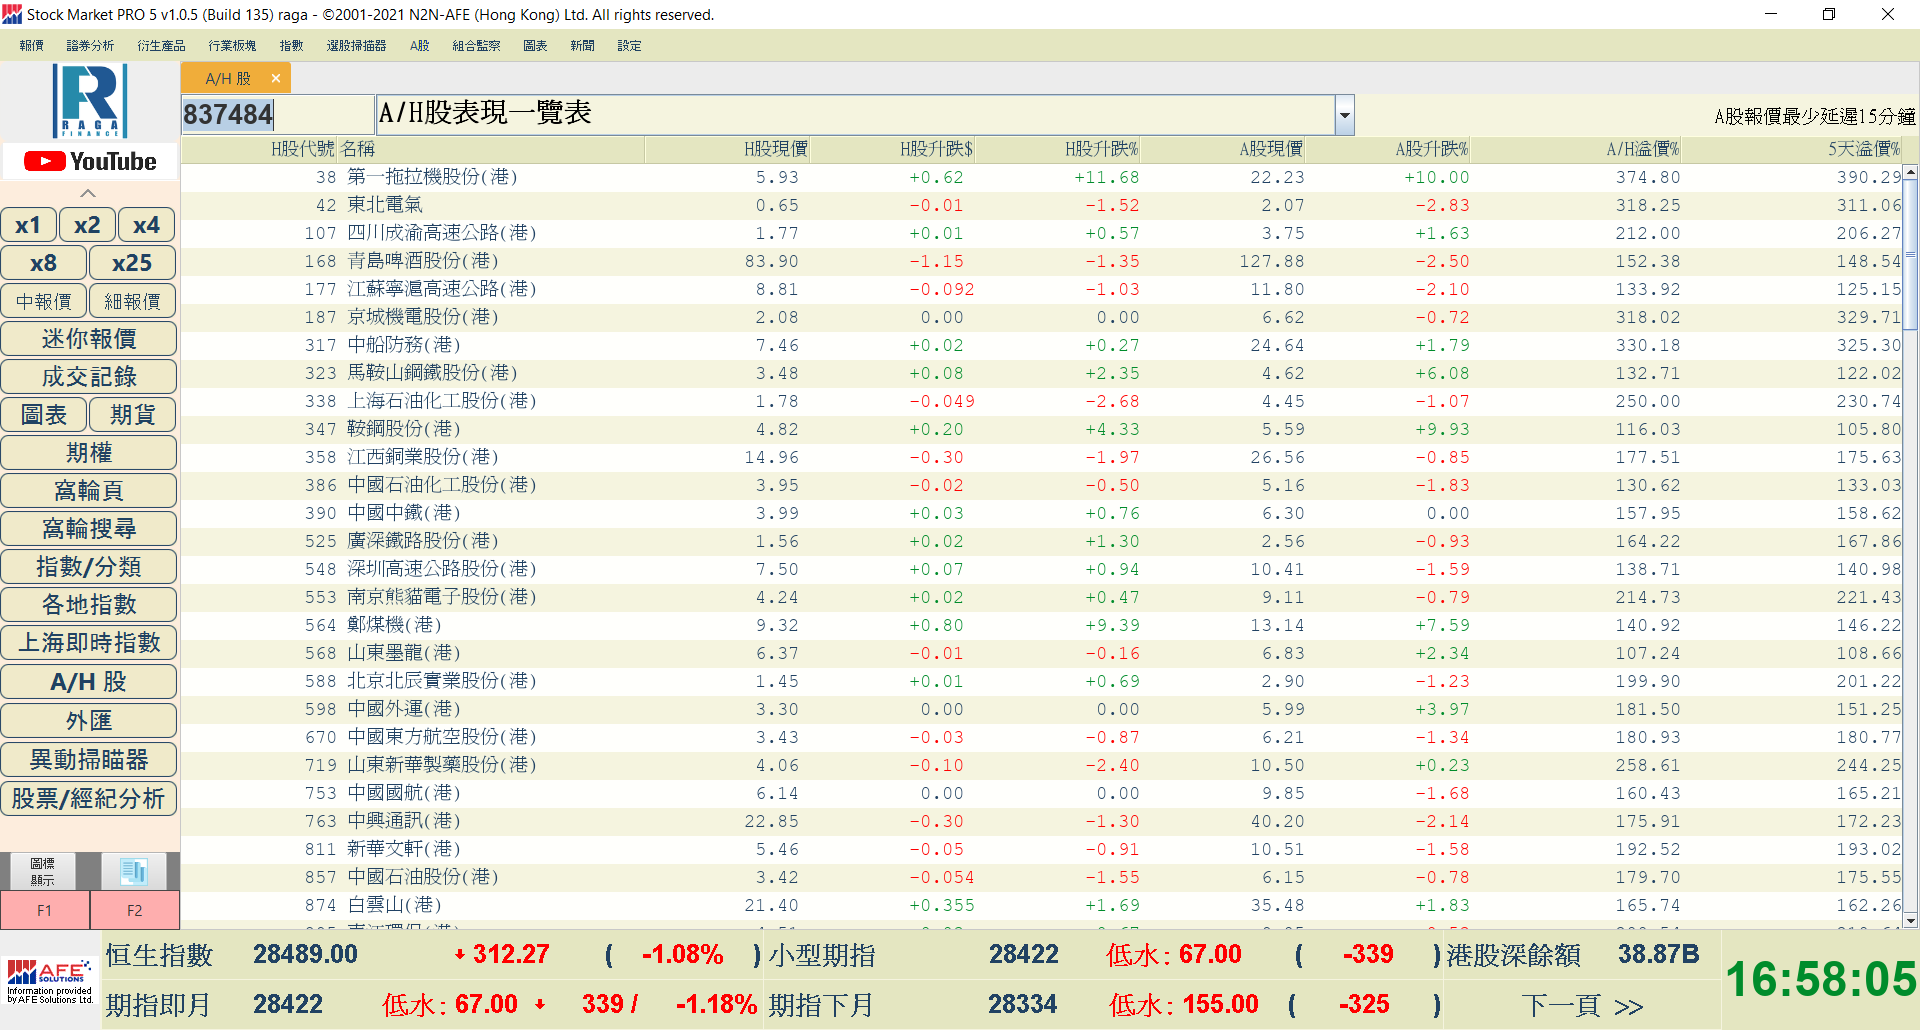Screen dimensions: 1920x1030
Task: Open the 設定 settings menu
Action: [x=629, y=46]
